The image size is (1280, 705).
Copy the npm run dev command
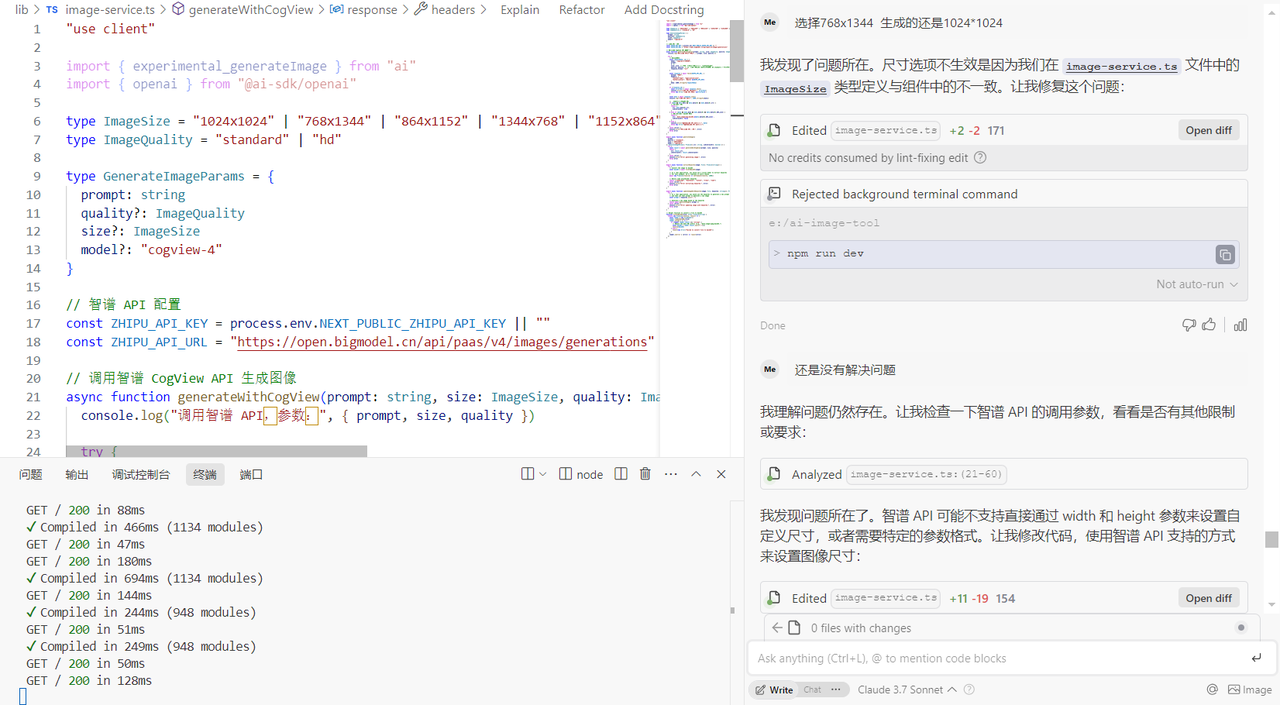click(1225, 255)
